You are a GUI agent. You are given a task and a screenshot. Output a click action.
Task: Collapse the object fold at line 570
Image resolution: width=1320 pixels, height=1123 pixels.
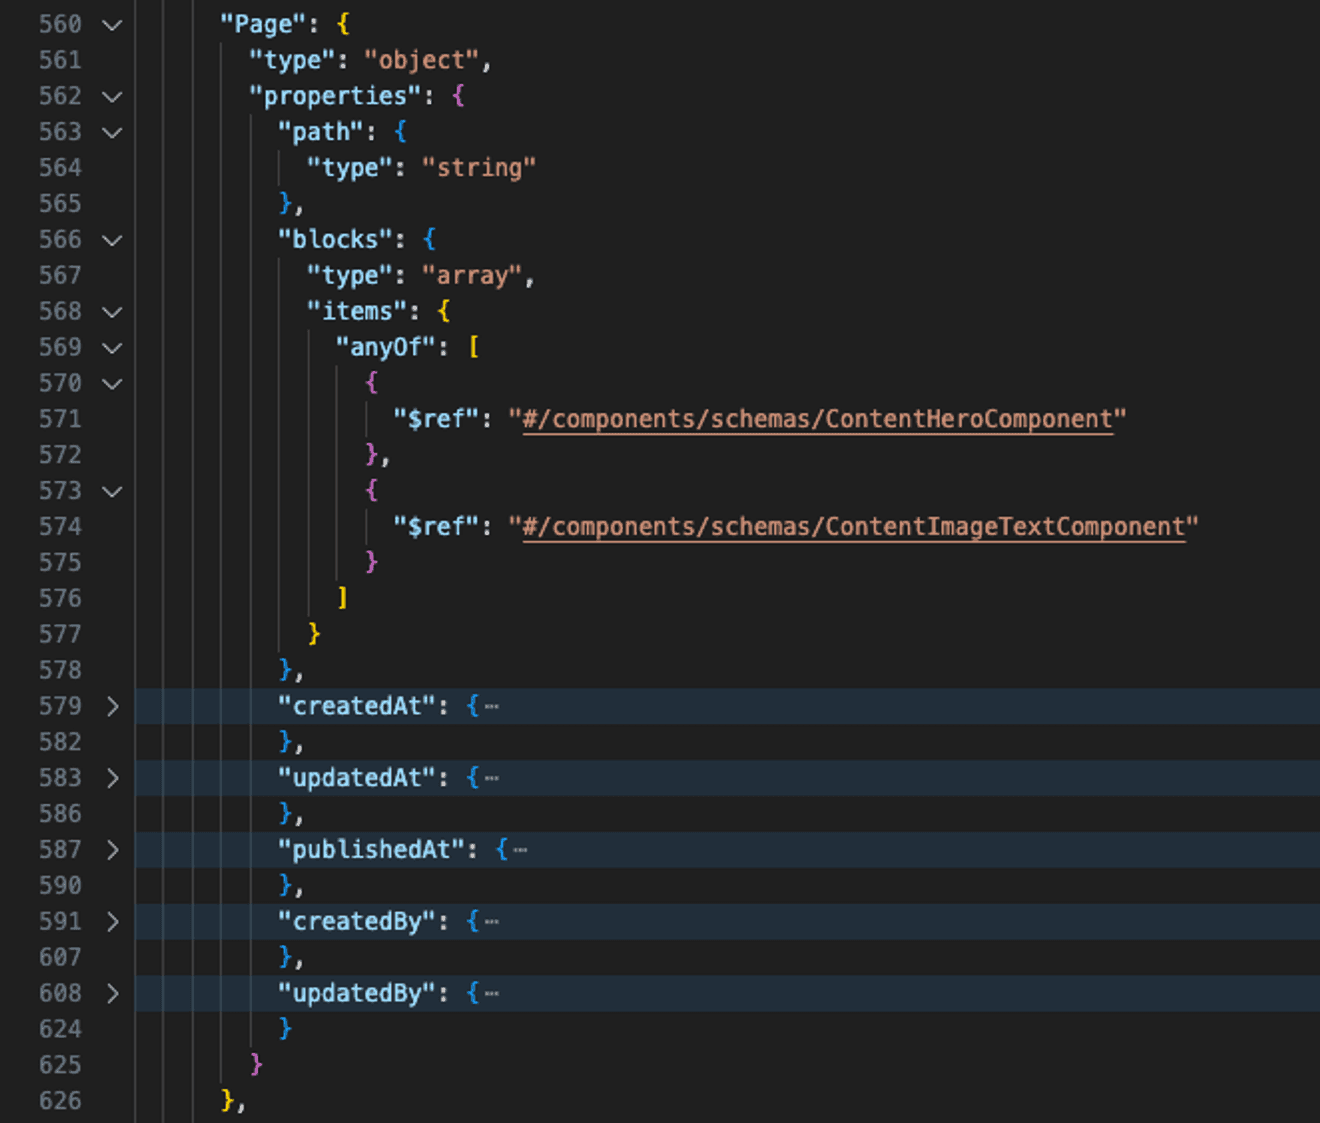pos(112,383)
